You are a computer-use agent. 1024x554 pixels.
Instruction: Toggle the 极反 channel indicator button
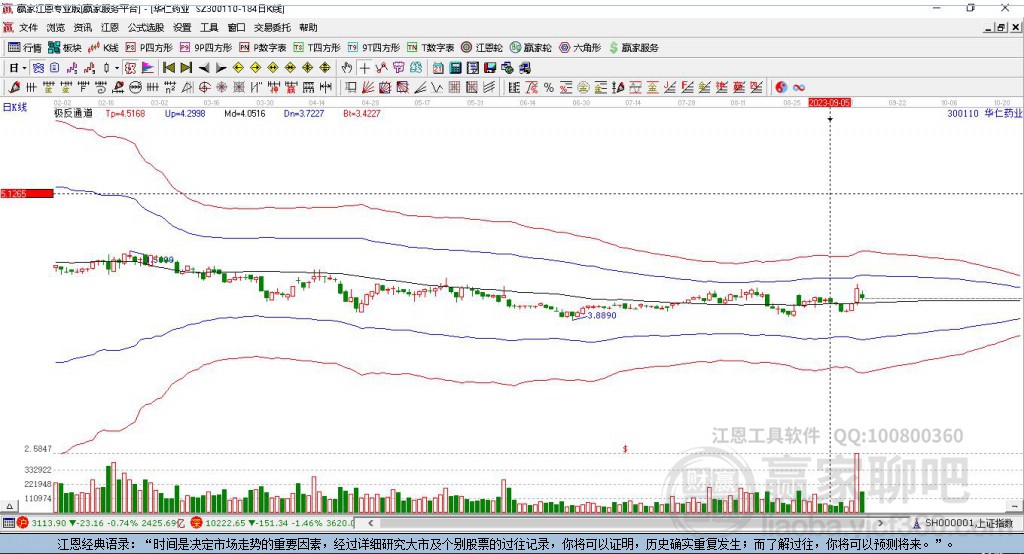point(131,68)
